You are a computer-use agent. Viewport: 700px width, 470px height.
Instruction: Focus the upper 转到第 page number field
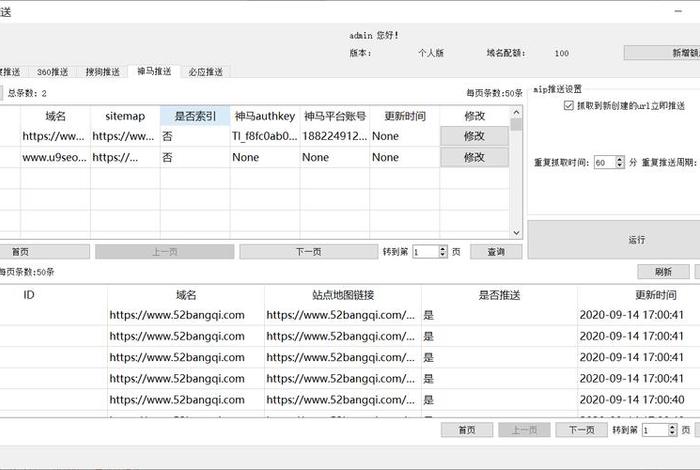coord(425,252)
